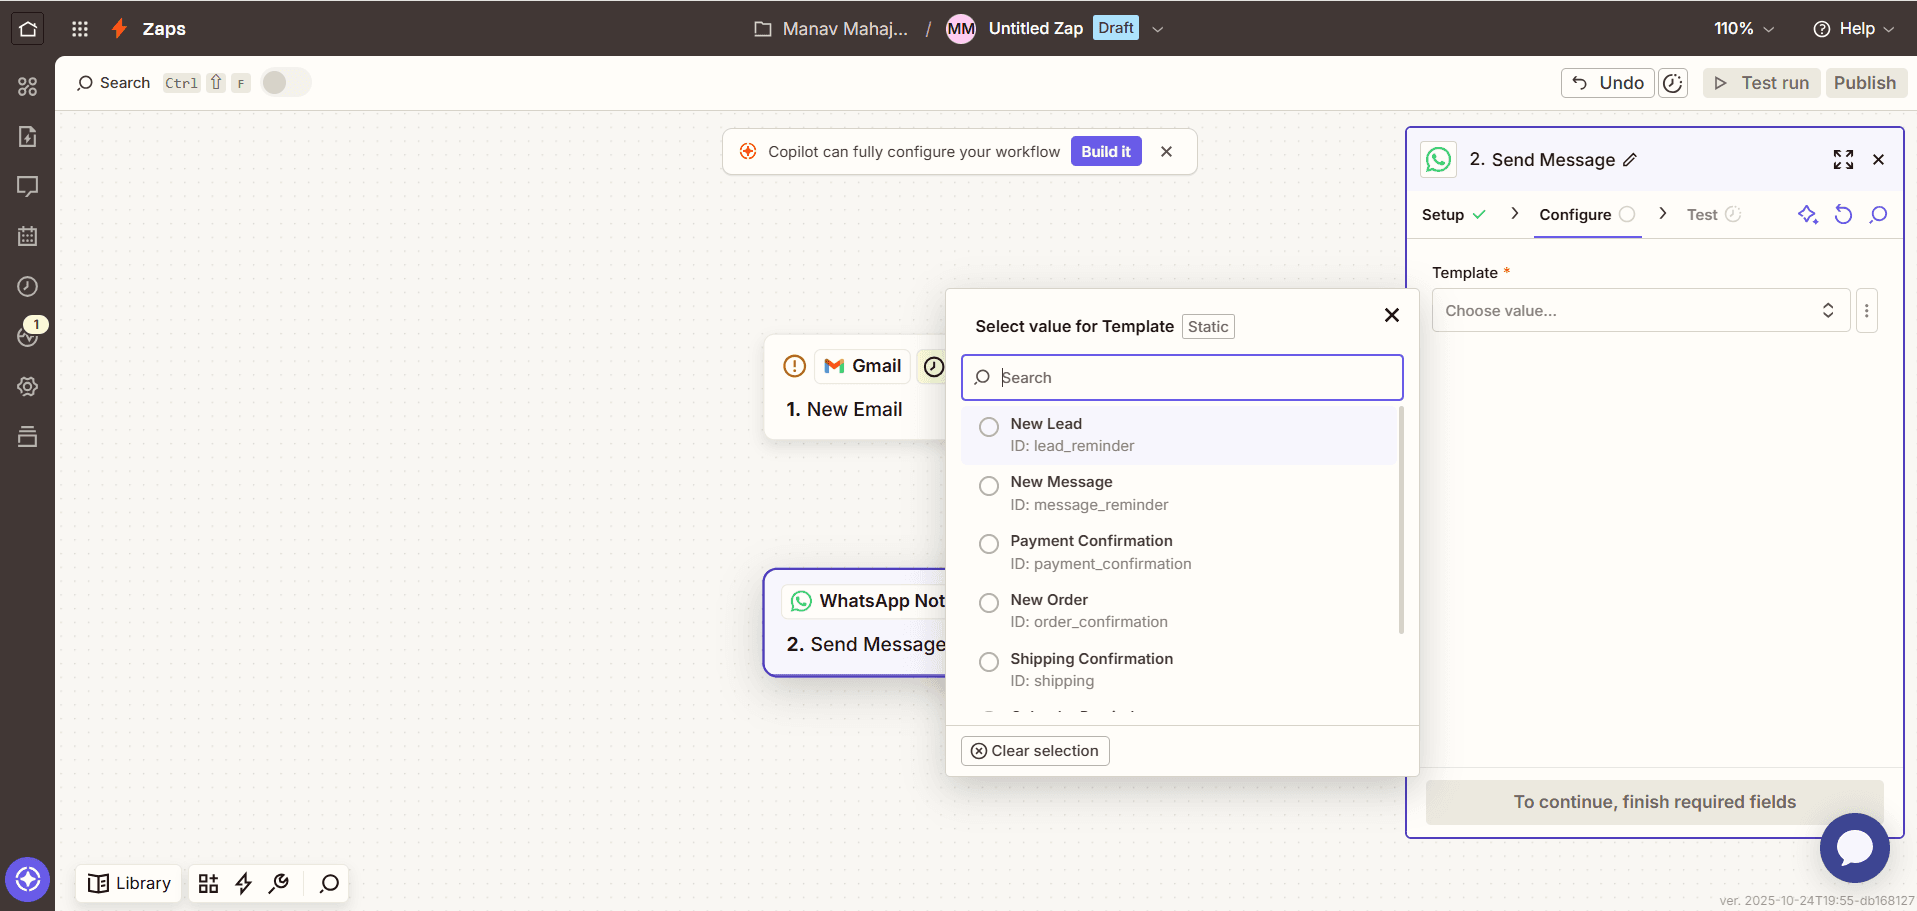Click the Build it button

pos(1105,152)
